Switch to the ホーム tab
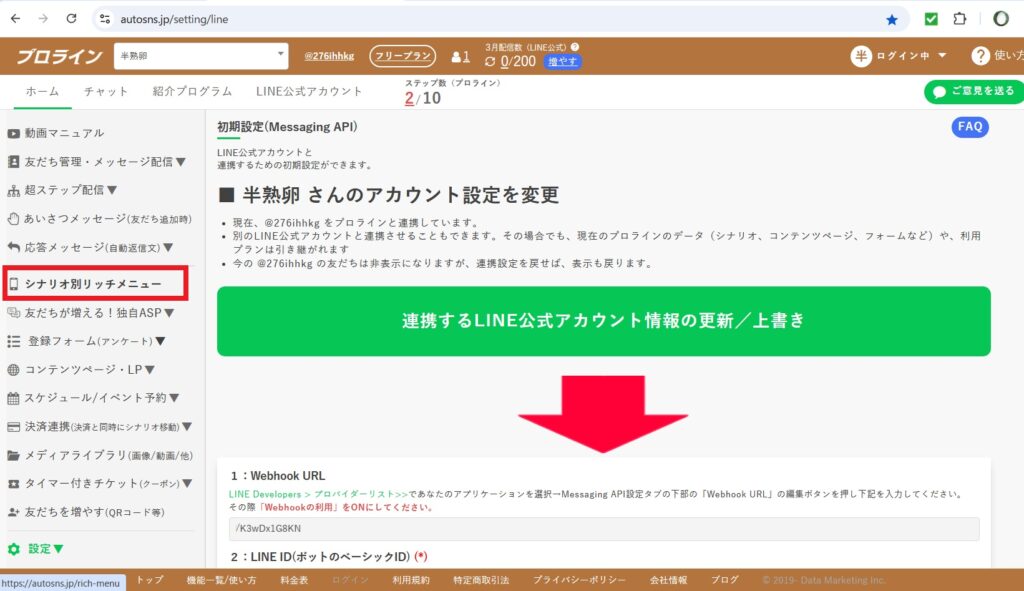Viewport: 1024px width, 591px height. 42,91
